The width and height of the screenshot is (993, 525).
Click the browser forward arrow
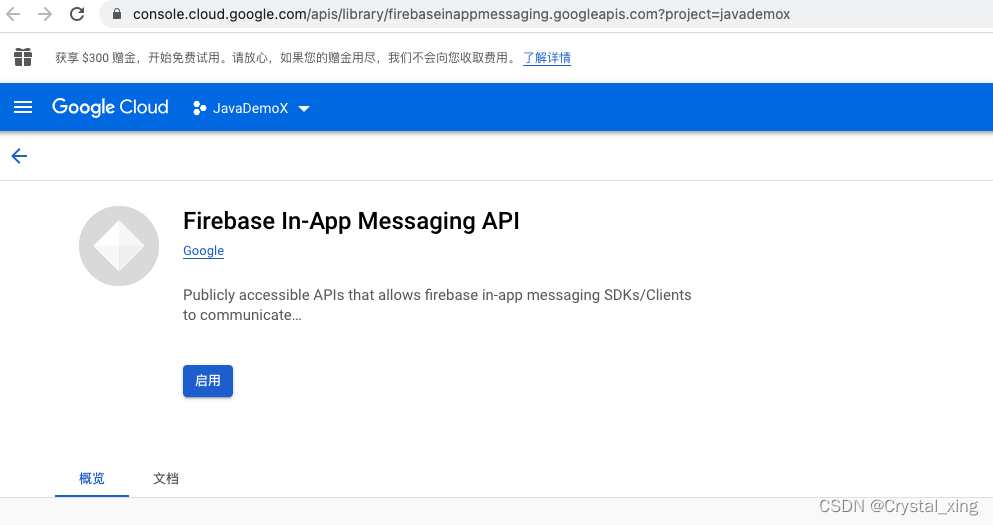click(45, 14)
